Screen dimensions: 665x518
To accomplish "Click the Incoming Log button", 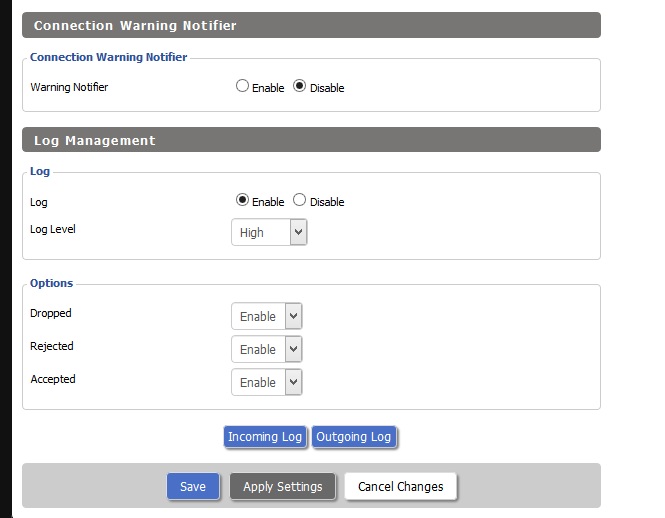I will 265,437.
